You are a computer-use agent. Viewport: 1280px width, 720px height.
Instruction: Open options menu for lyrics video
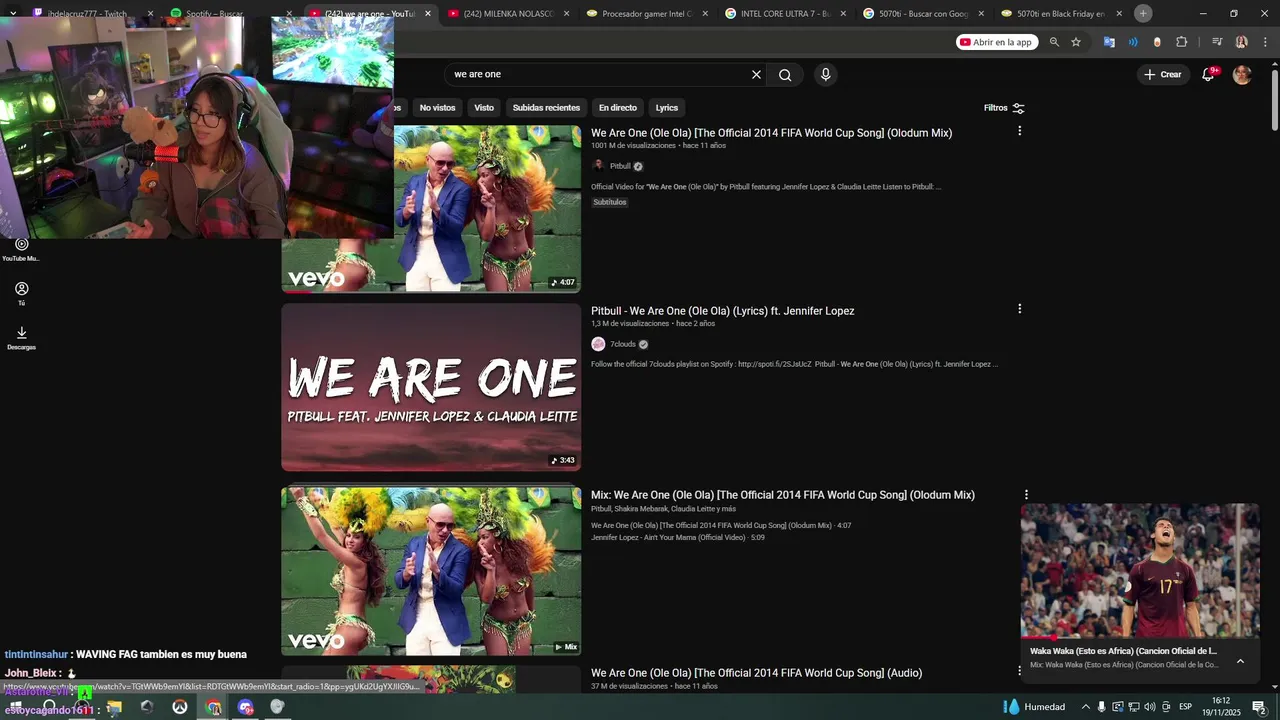[x=1019, y=309]
